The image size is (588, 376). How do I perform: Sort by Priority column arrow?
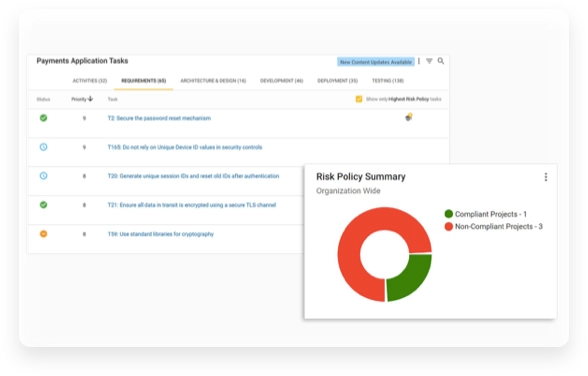90,99
